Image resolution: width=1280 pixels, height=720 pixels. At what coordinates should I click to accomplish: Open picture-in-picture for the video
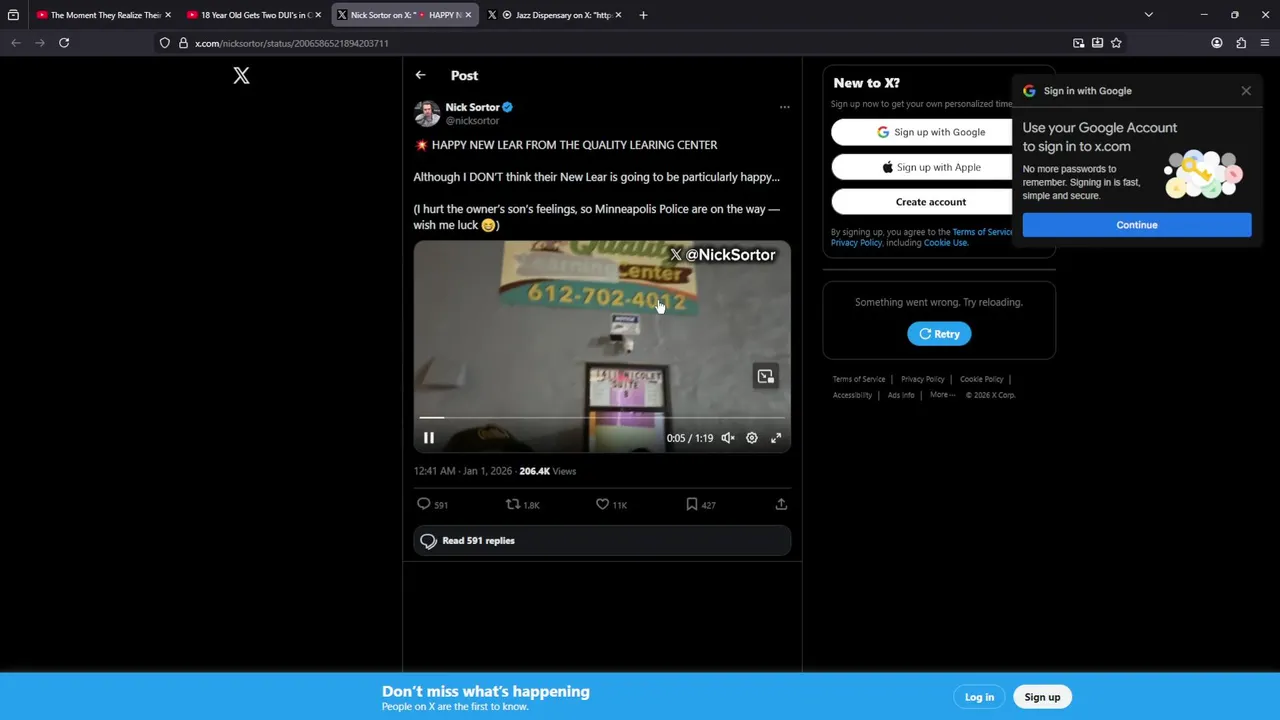tap(765, 377)
